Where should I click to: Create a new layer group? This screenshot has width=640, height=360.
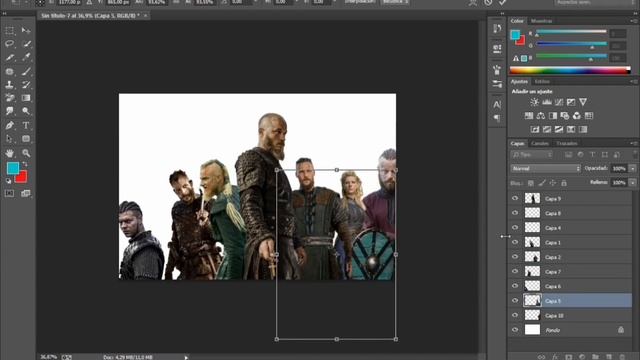596,357
